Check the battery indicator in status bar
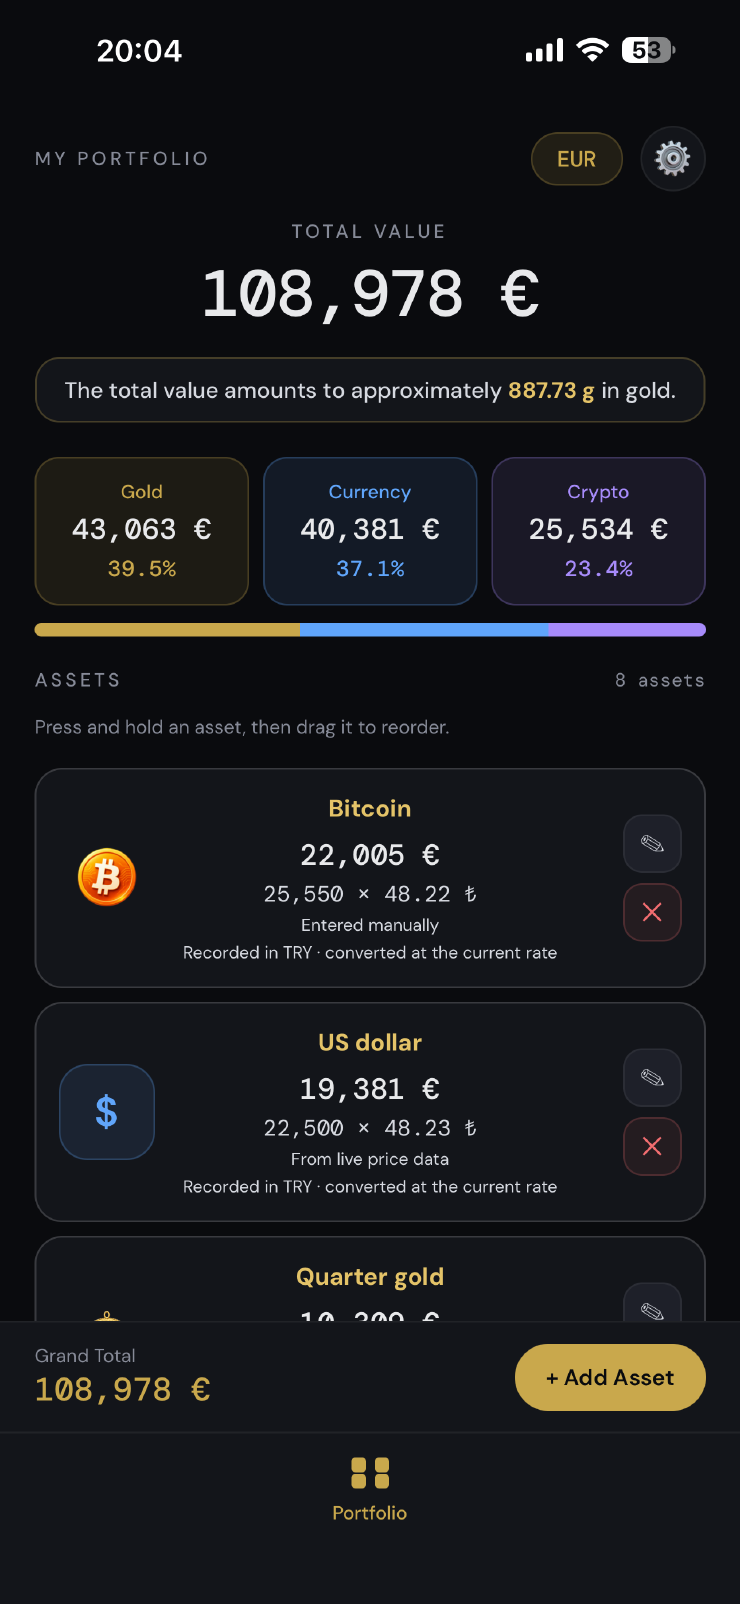The width and height of the screenshot is (740, 1604). pos(649,50)
